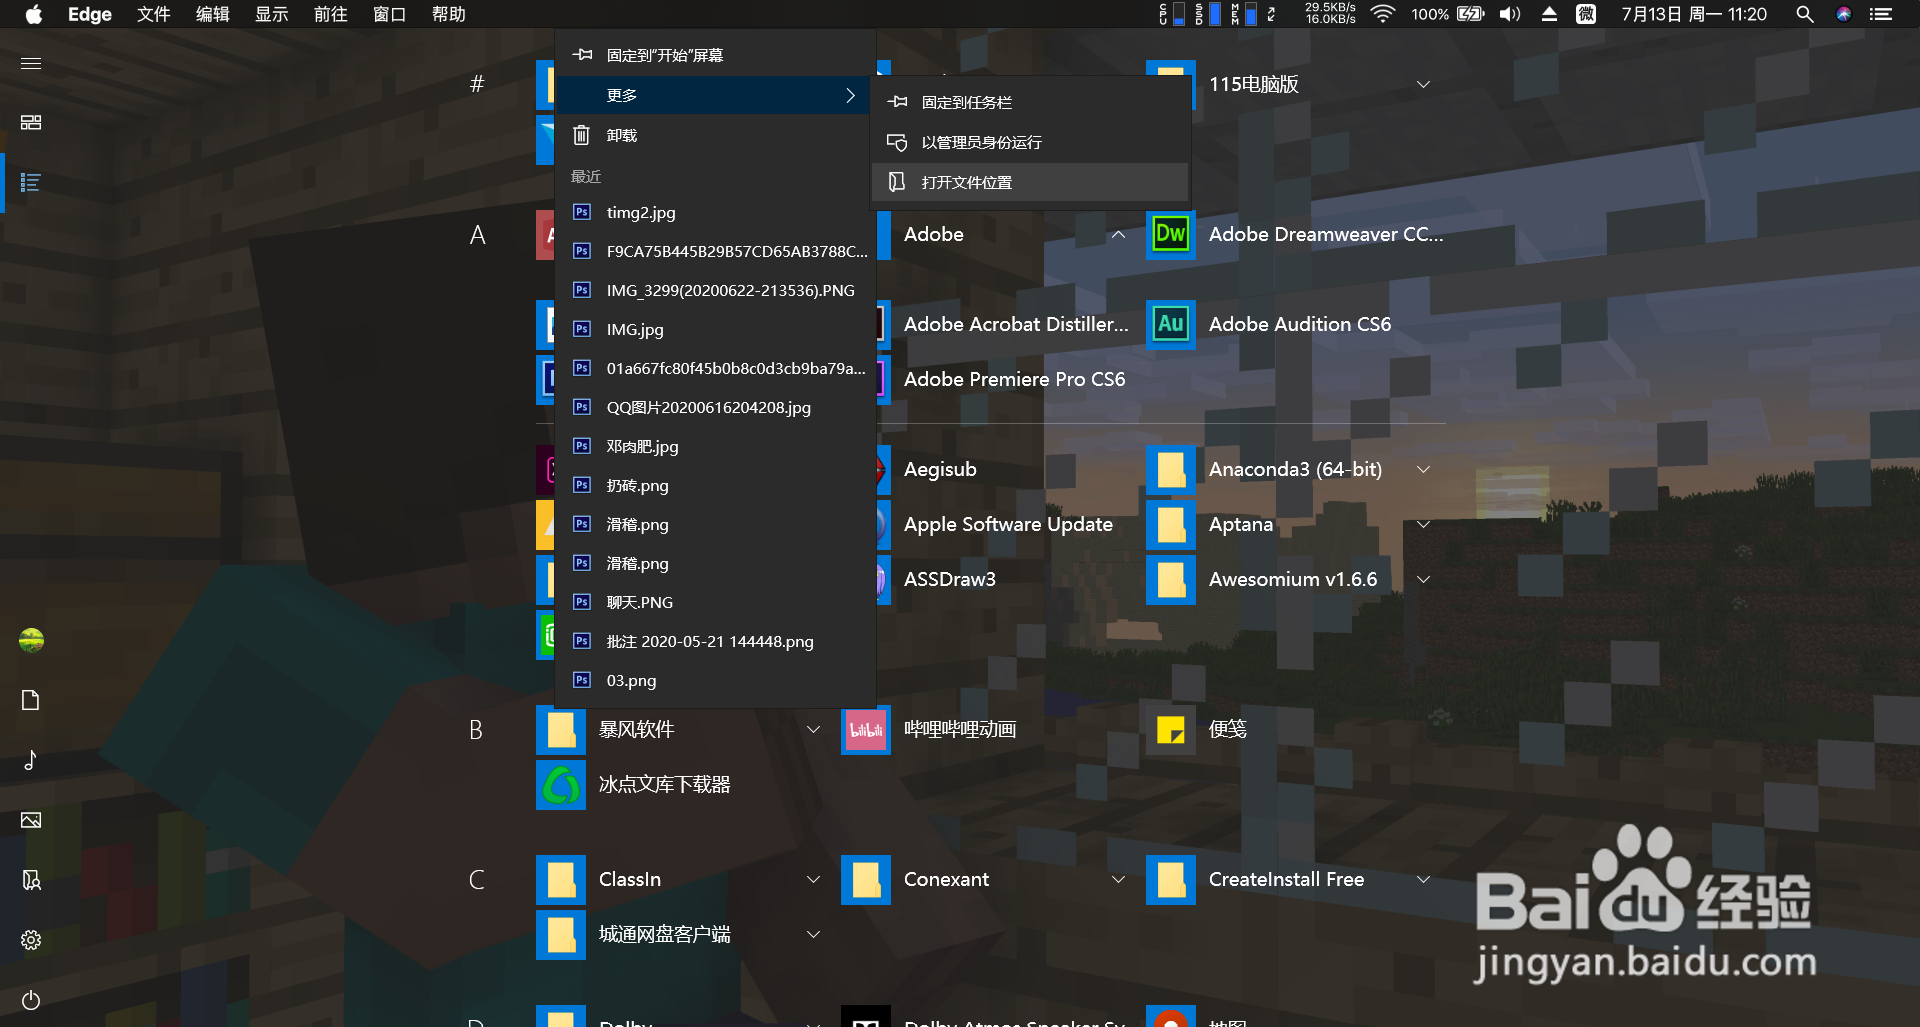Click the Power icon
Image resolution: width=1920 pixels, height=1027 pixels.
[x=31, y=1000]
